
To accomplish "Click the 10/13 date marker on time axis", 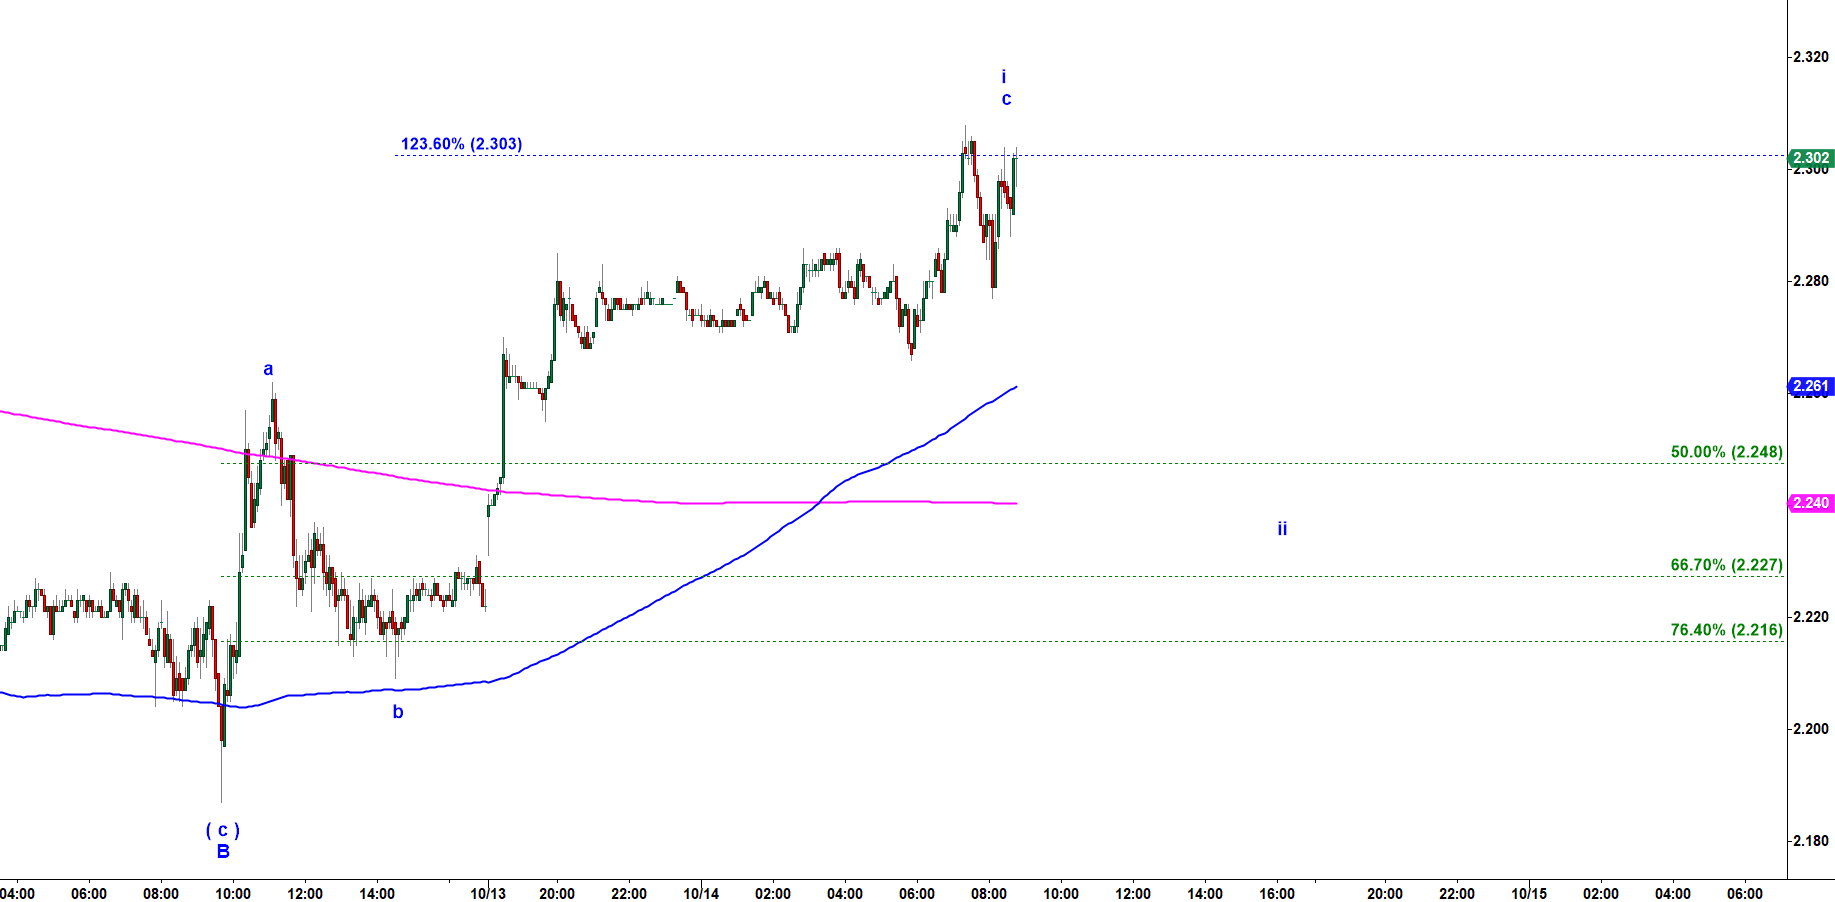I will click(488, 893).
